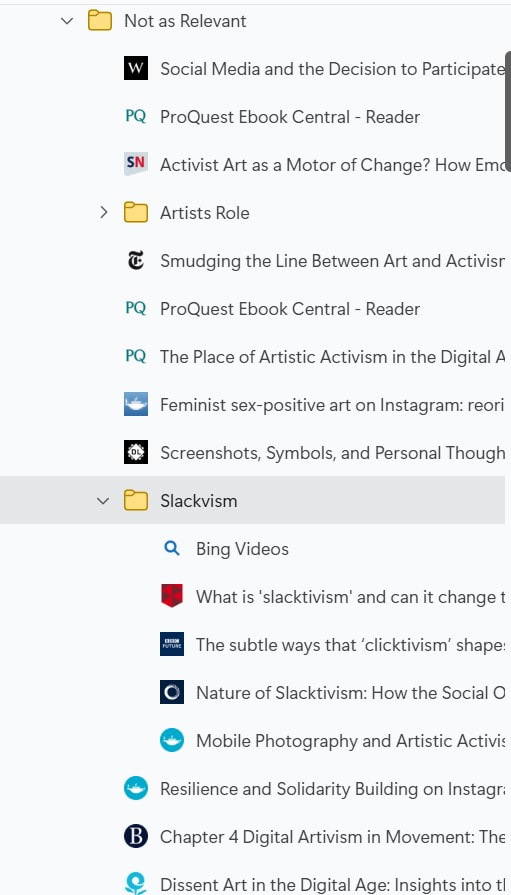Image resolution: width=511 pixels, height=895 pixels.
Task: Click the DL black gear favicon
Action: click(x=136, y=453)
